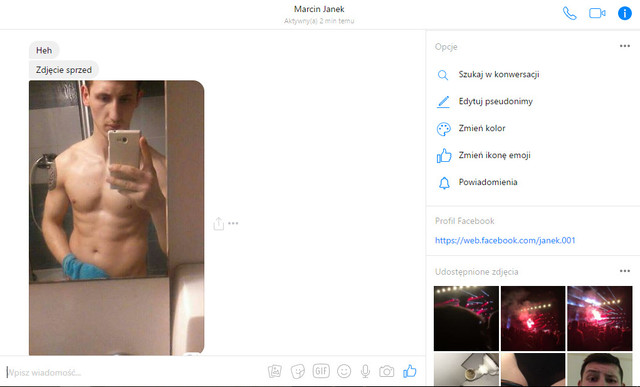This screenshot has height=387, width=640.
Task: Open the shared face selfie thumbnail
Action: tap(600, 369)
